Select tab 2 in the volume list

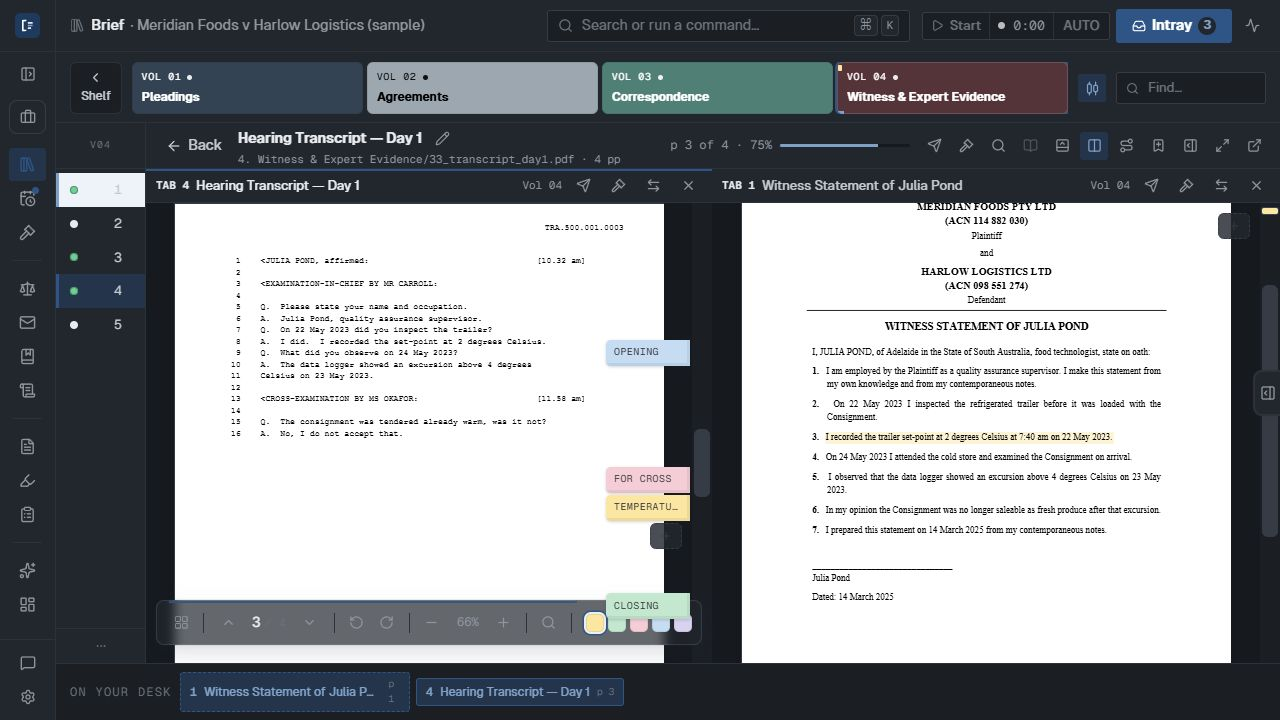[100, 223]
